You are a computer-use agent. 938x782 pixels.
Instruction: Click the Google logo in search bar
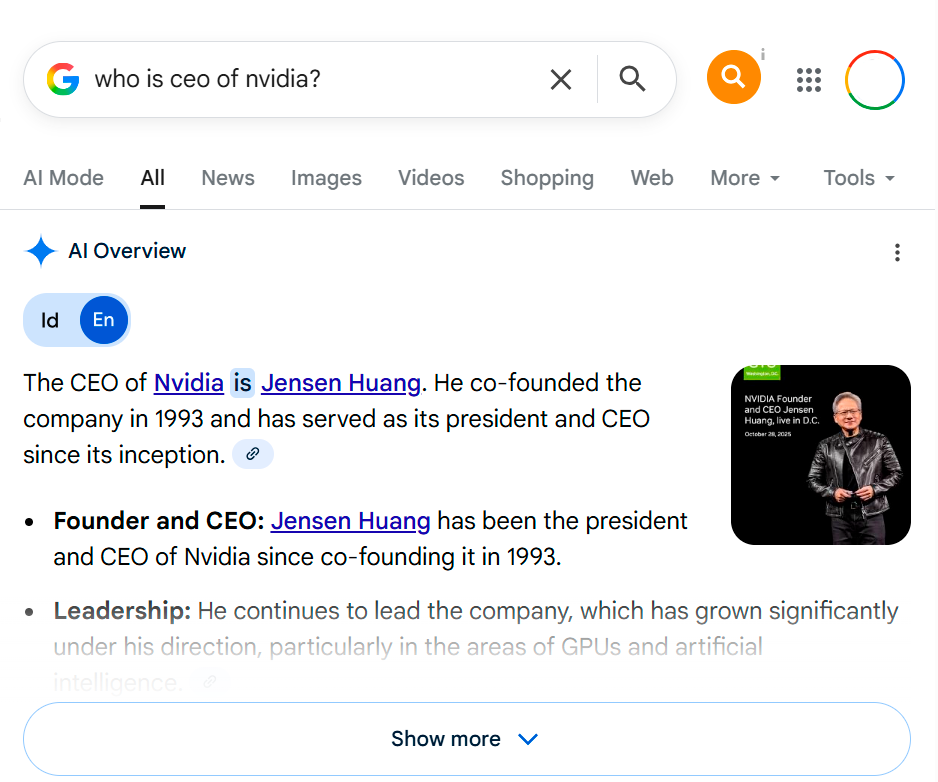click(x=63, y=79)
